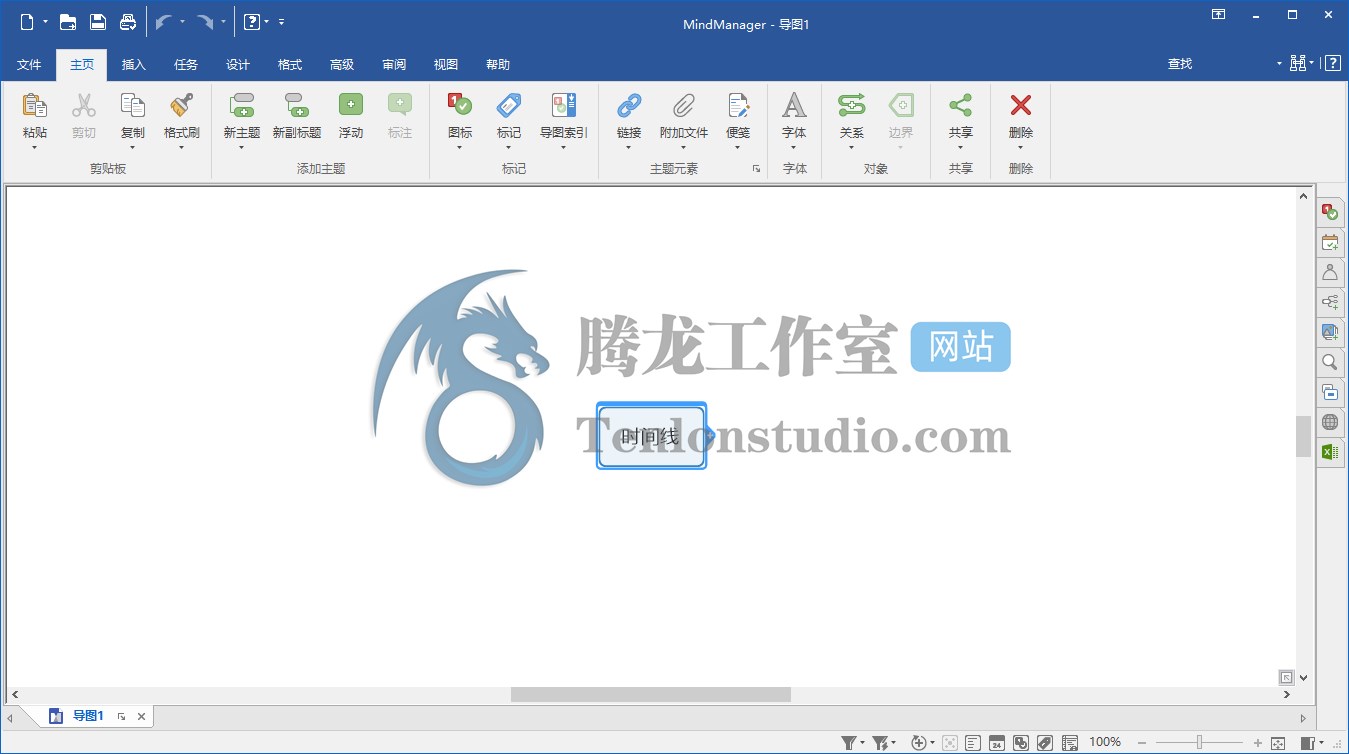Open task info pane in right sidebar
Image resolution: width=1349 pixels, height=754 pixels.
(1329, 212)
